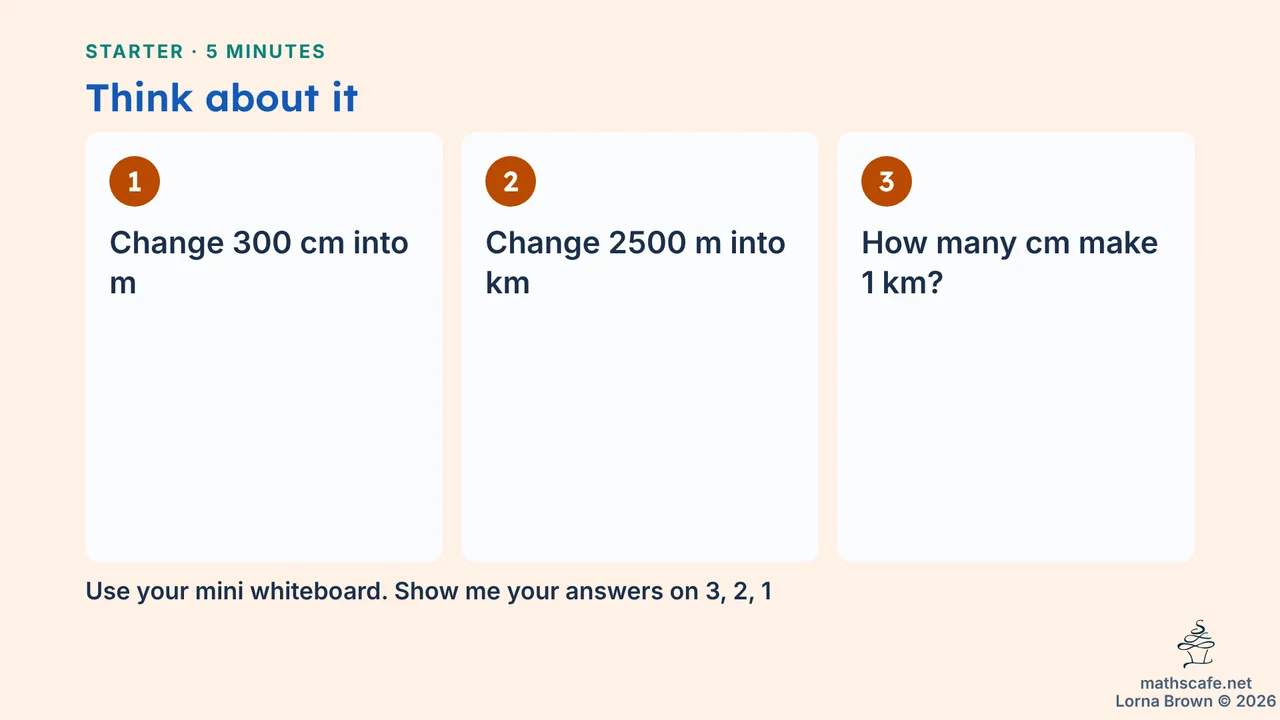Select 'Change 2500 m into km' question text
This screenshot has width=1280, height=720.
(x=635, y=262)
